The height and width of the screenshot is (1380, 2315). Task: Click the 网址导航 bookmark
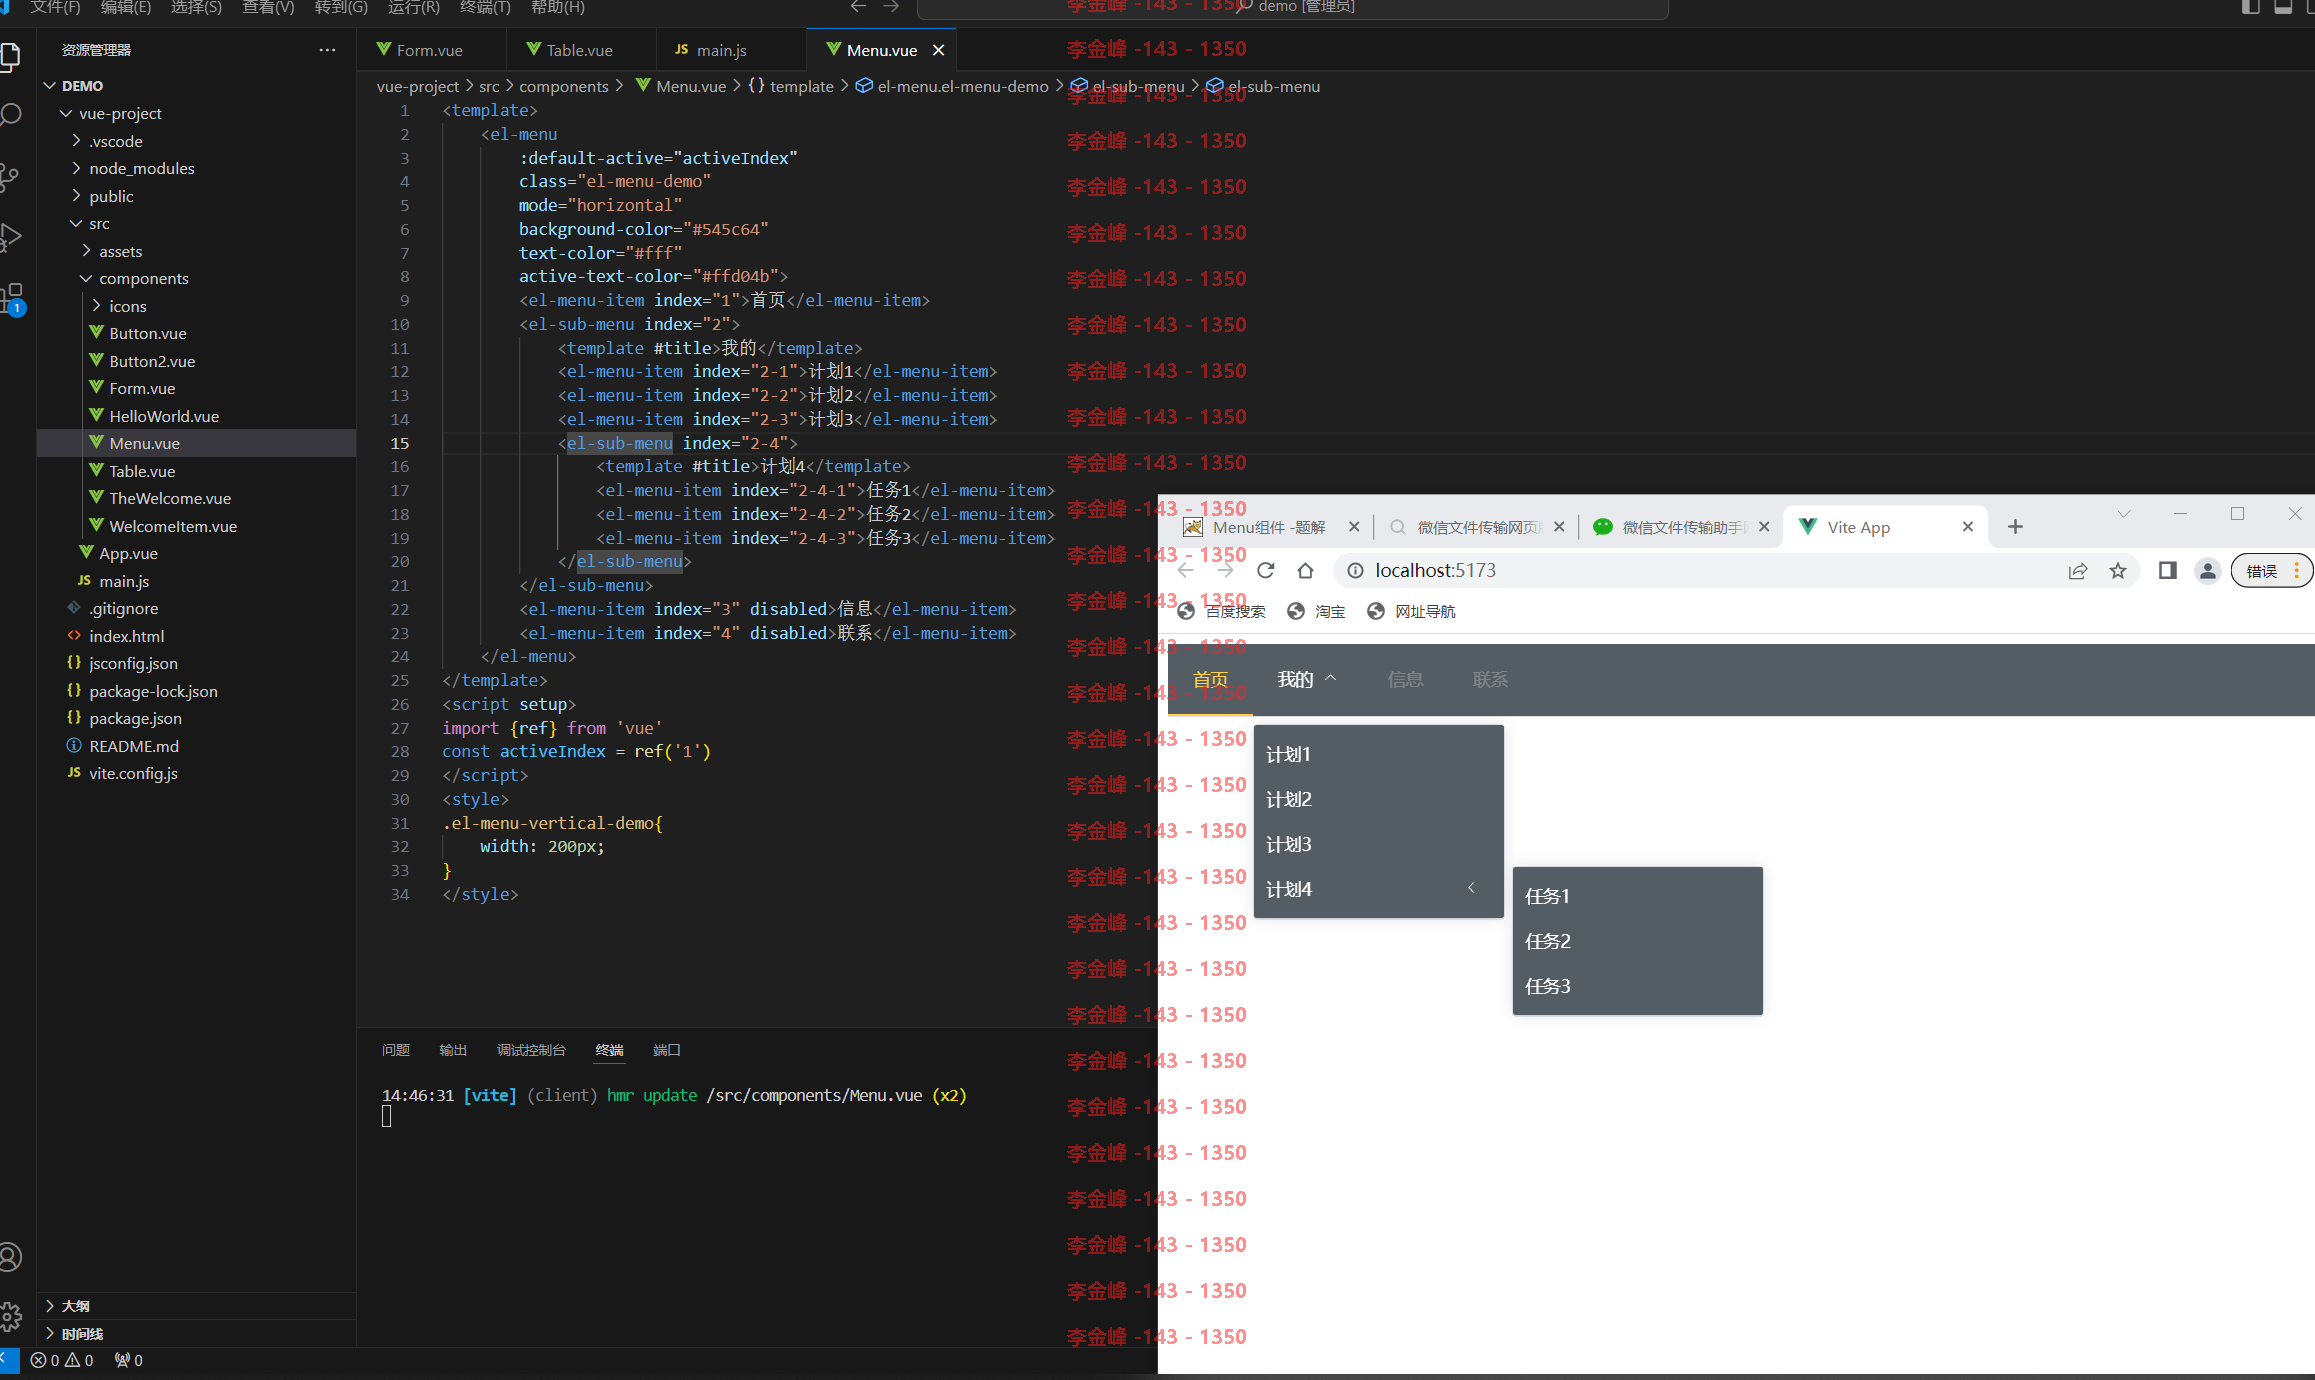1411,611
